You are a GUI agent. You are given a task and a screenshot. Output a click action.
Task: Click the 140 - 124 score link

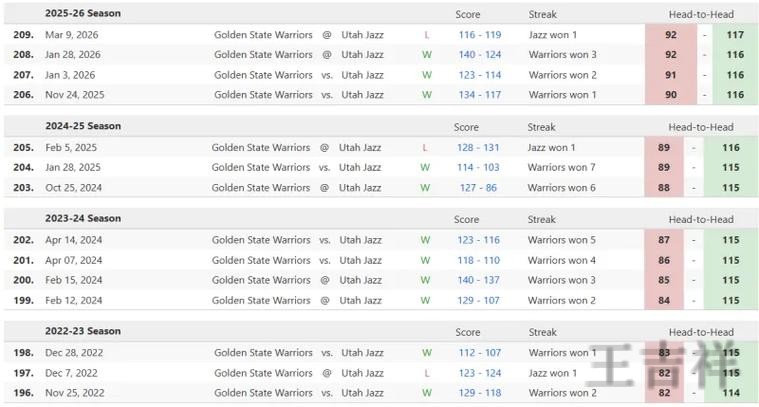[480, 55]
